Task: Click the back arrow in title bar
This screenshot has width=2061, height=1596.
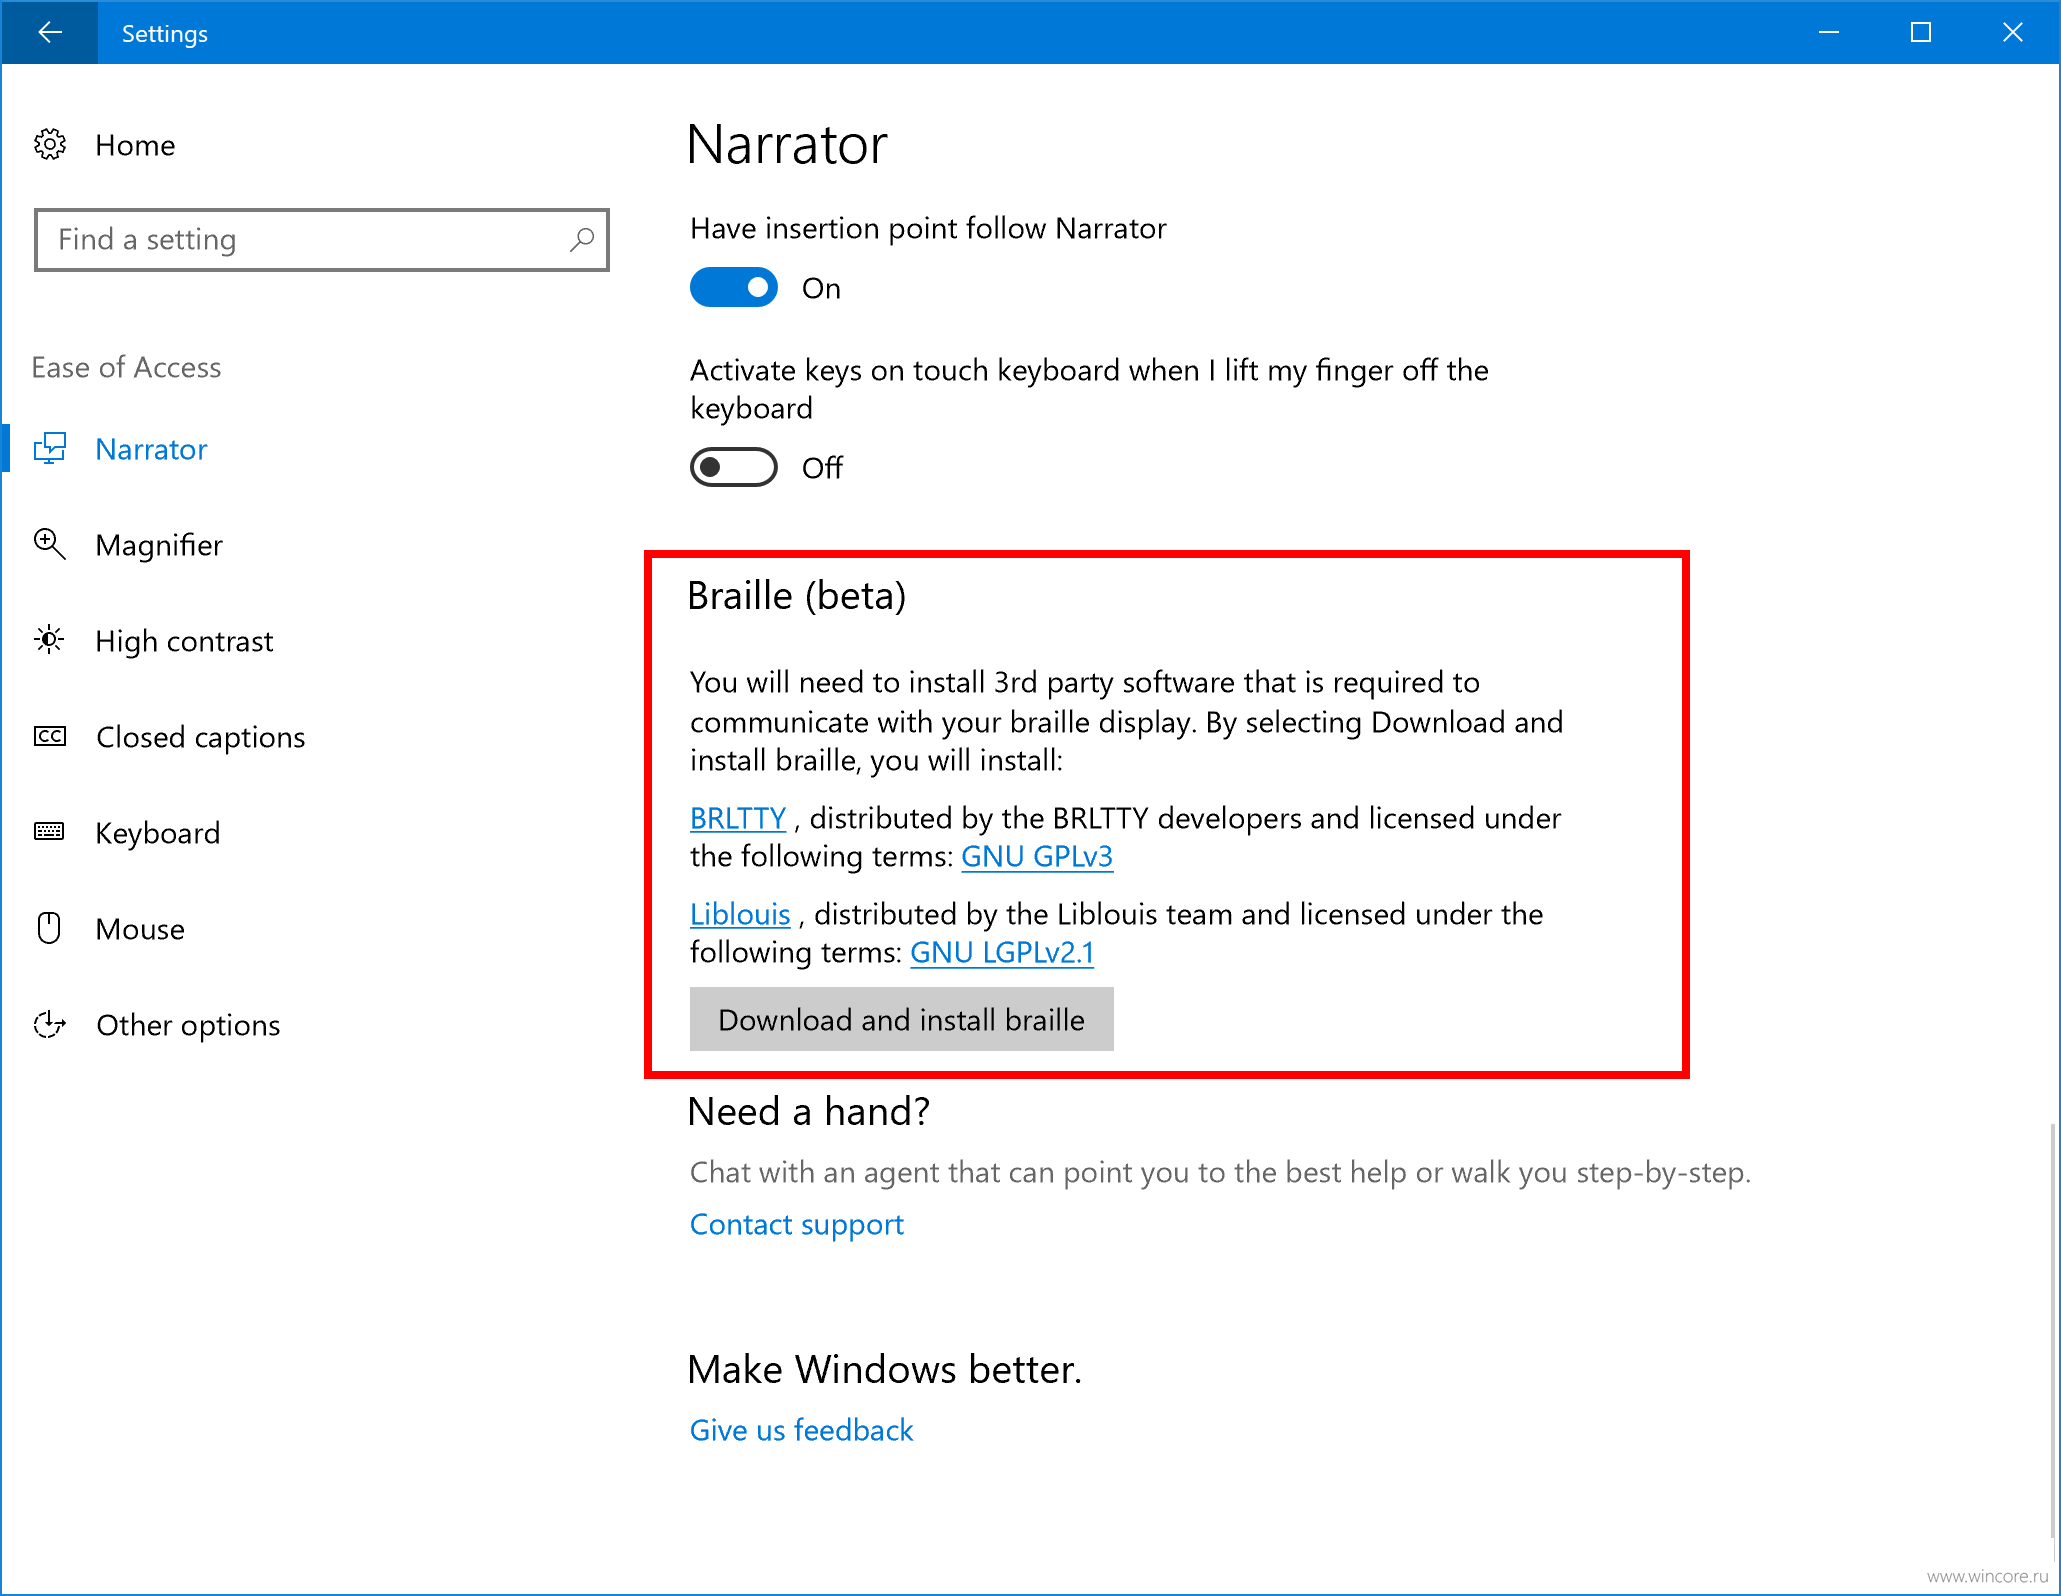Action: [49, 33]
